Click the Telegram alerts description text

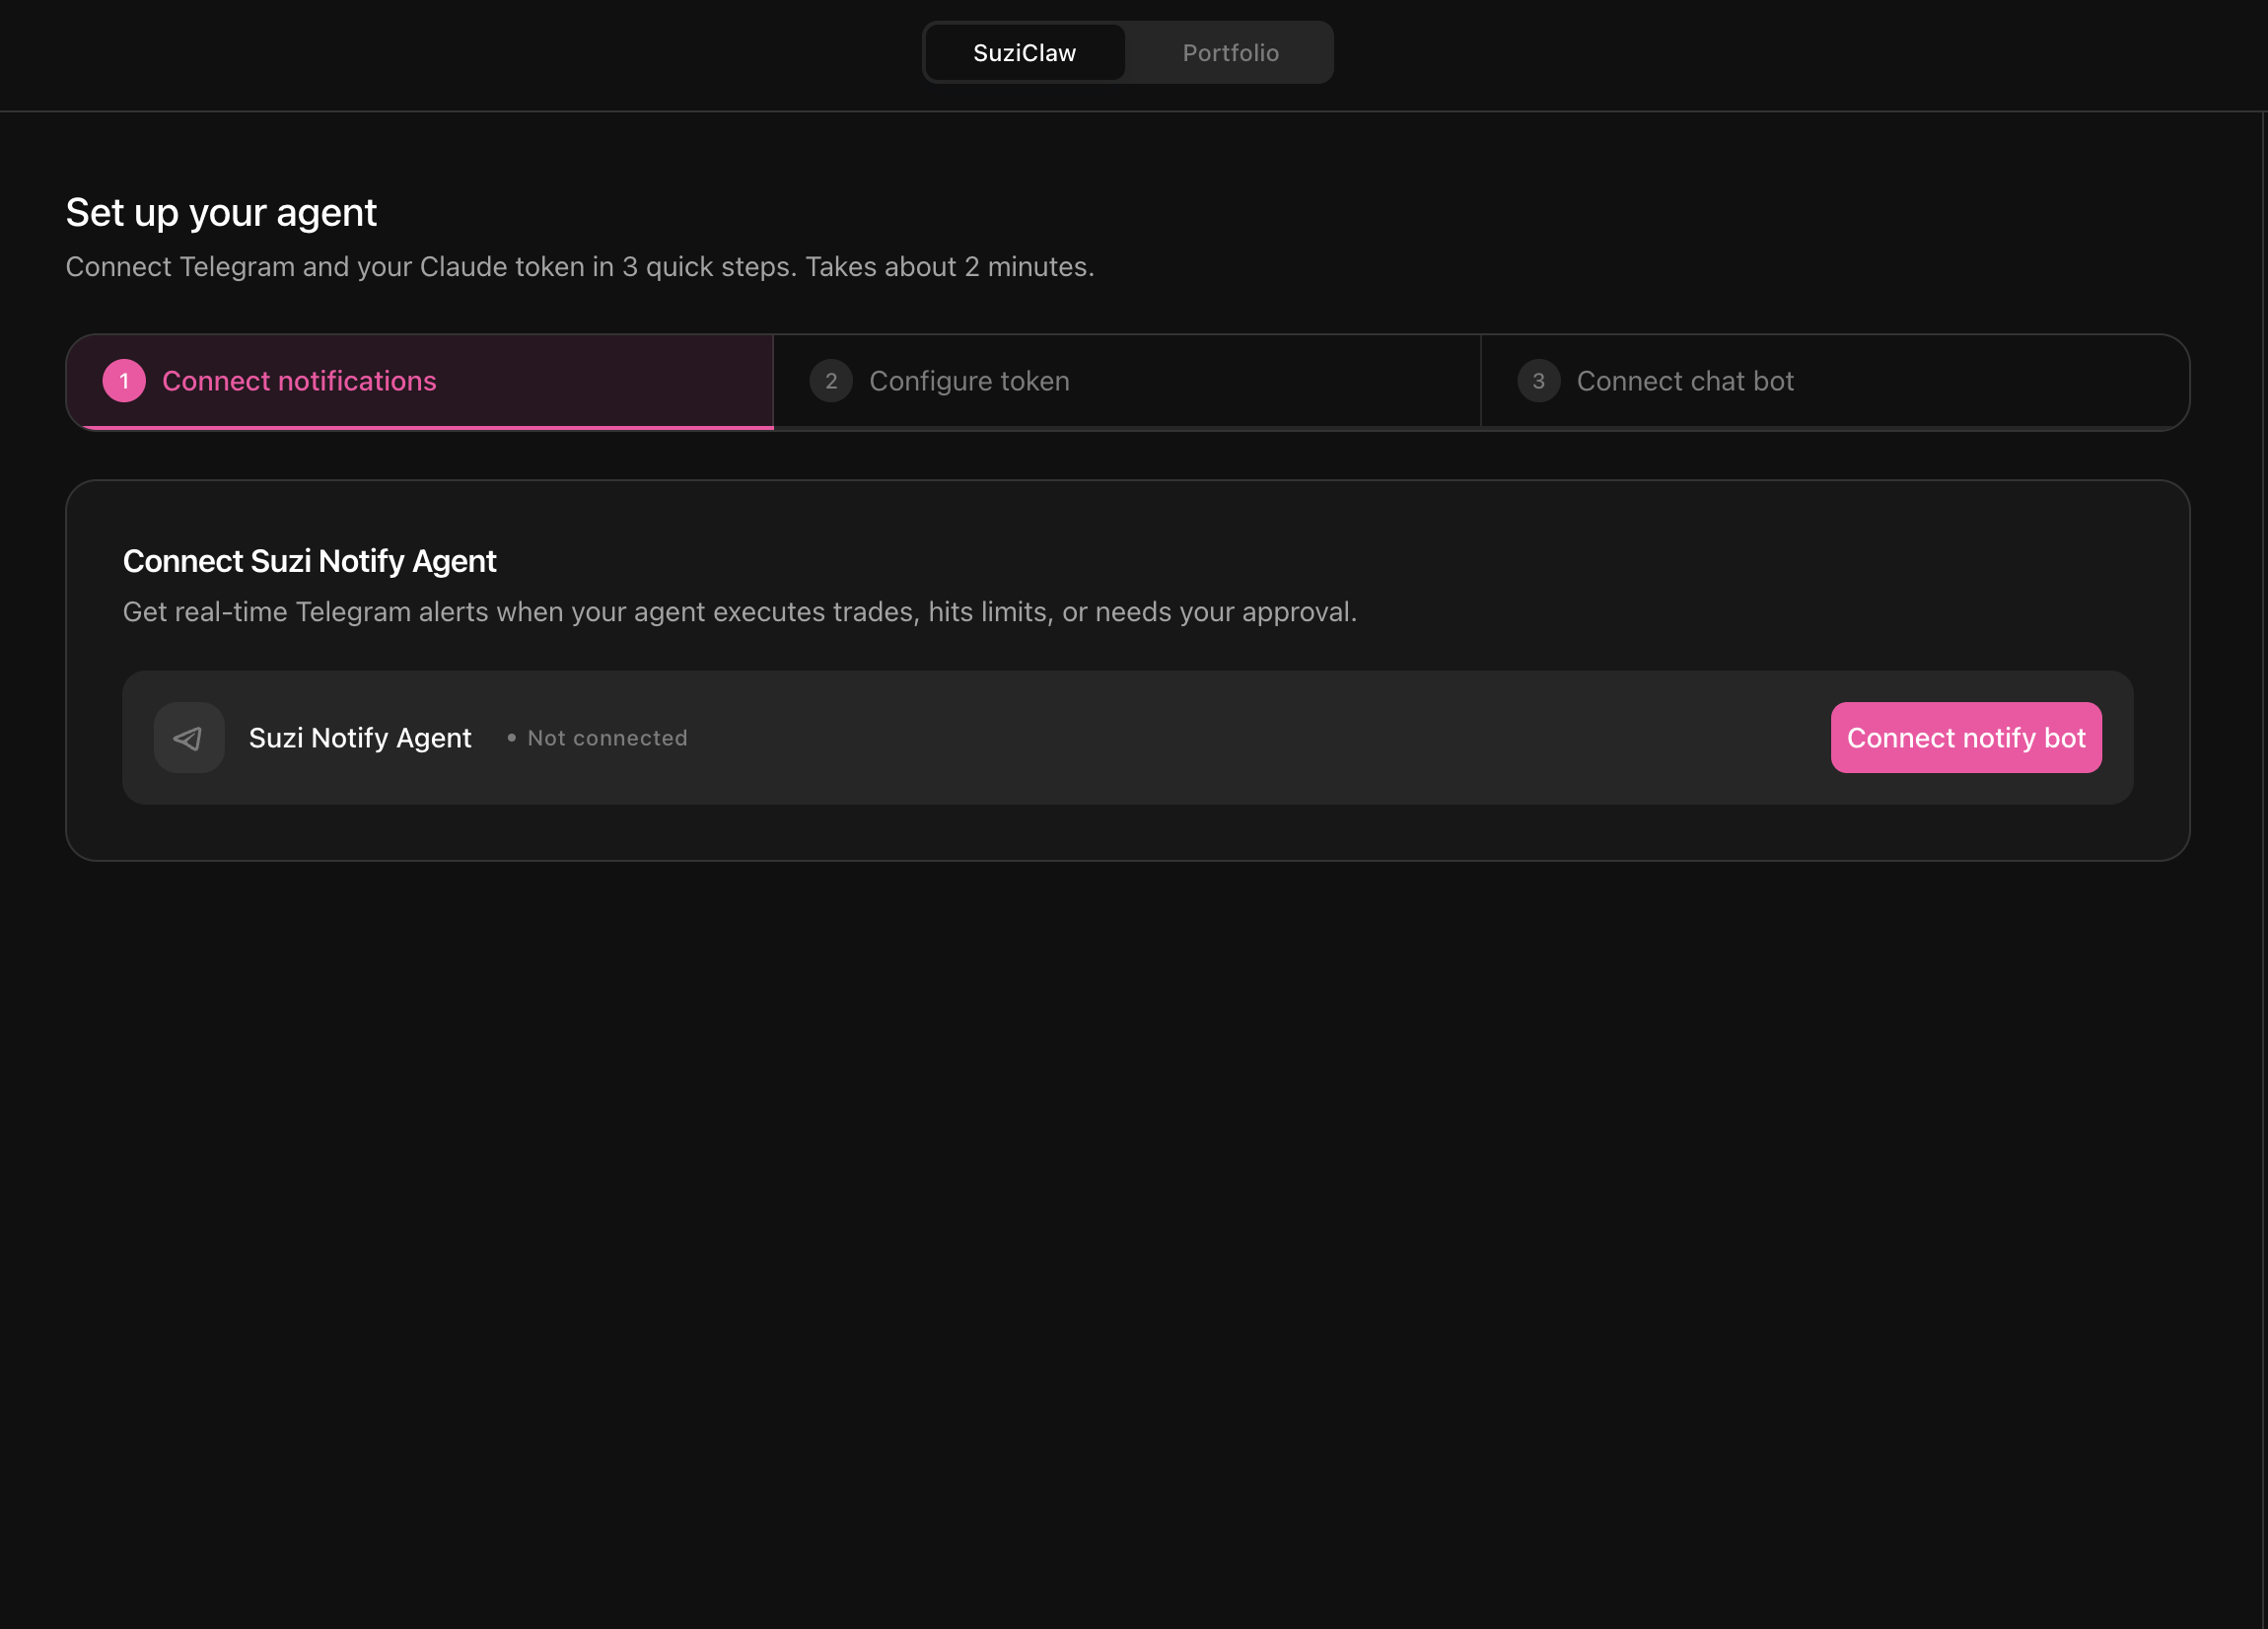pos(739,612)
